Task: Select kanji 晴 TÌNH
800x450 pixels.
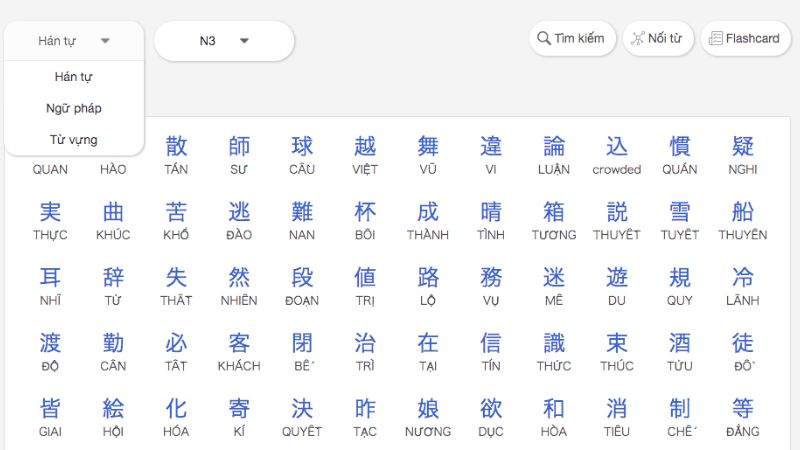Action: [491, 221]
